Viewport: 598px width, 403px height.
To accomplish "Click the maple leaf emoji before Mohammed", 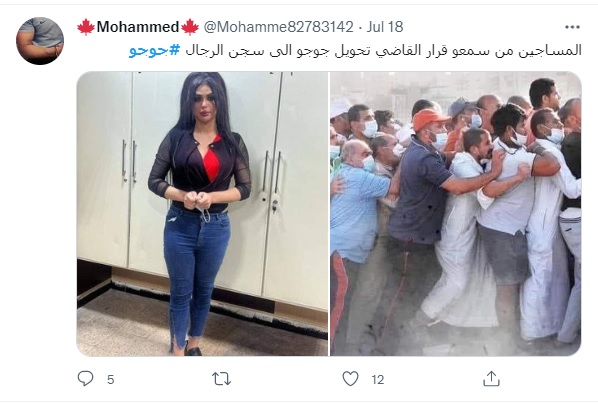I will click(86, 27).
